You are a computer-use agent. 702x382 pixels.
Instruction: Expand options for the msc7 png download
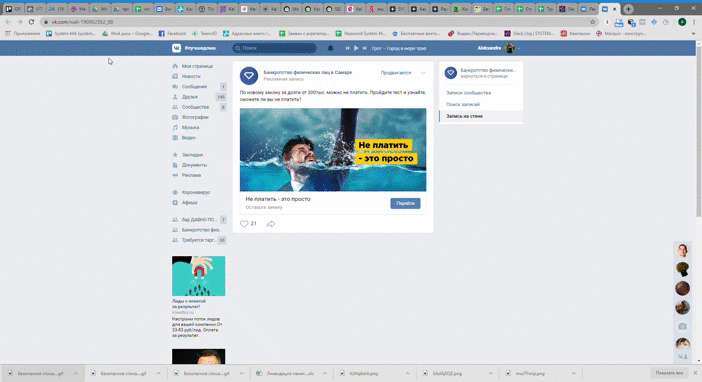point(574,373)
